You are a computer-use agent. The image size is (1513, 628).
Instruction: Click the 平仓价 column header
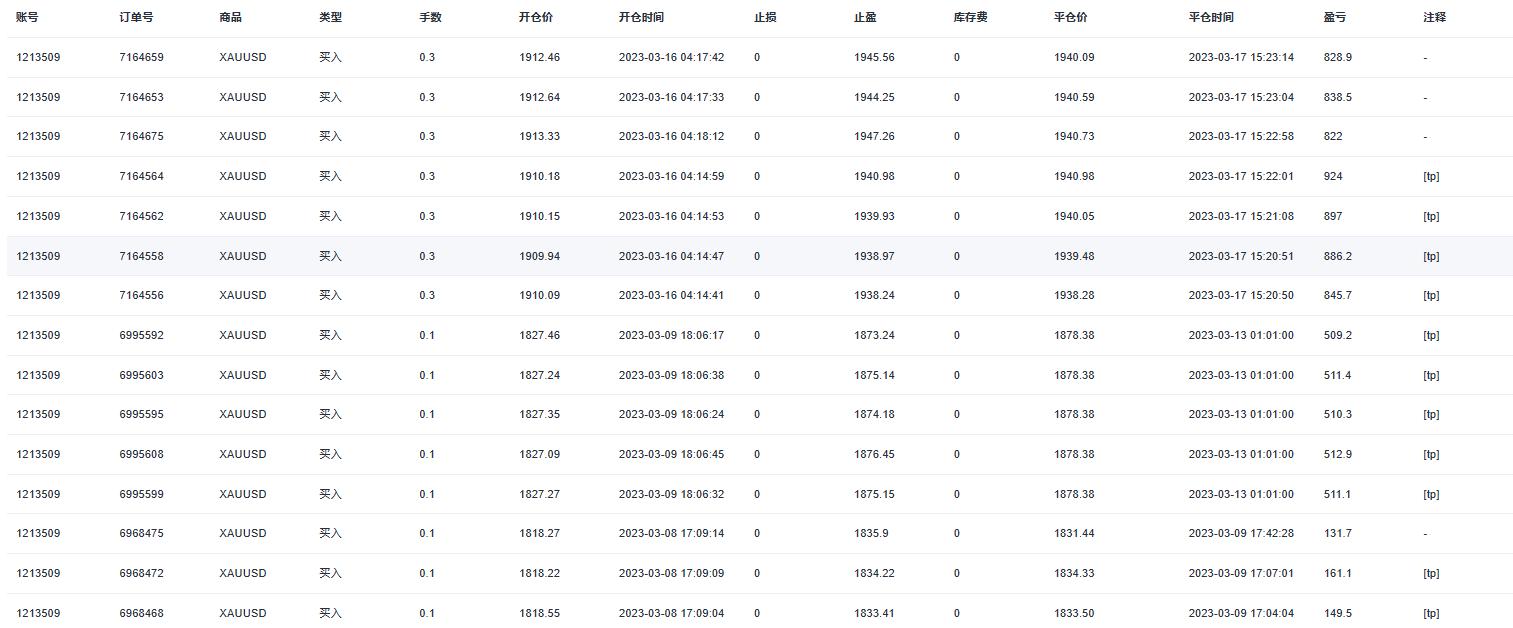1071,17
